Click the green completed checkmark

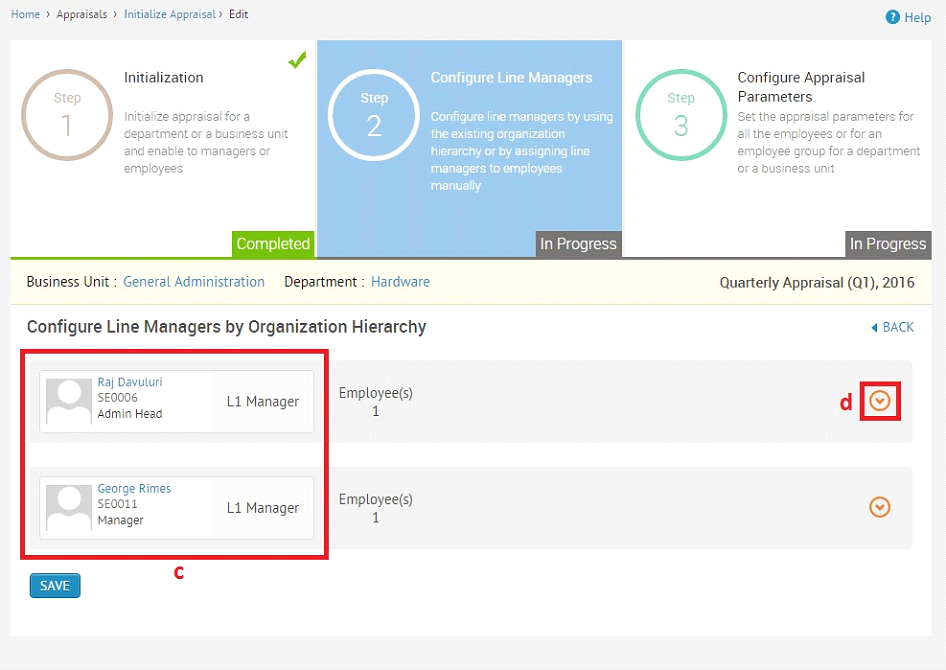(297, 60)
